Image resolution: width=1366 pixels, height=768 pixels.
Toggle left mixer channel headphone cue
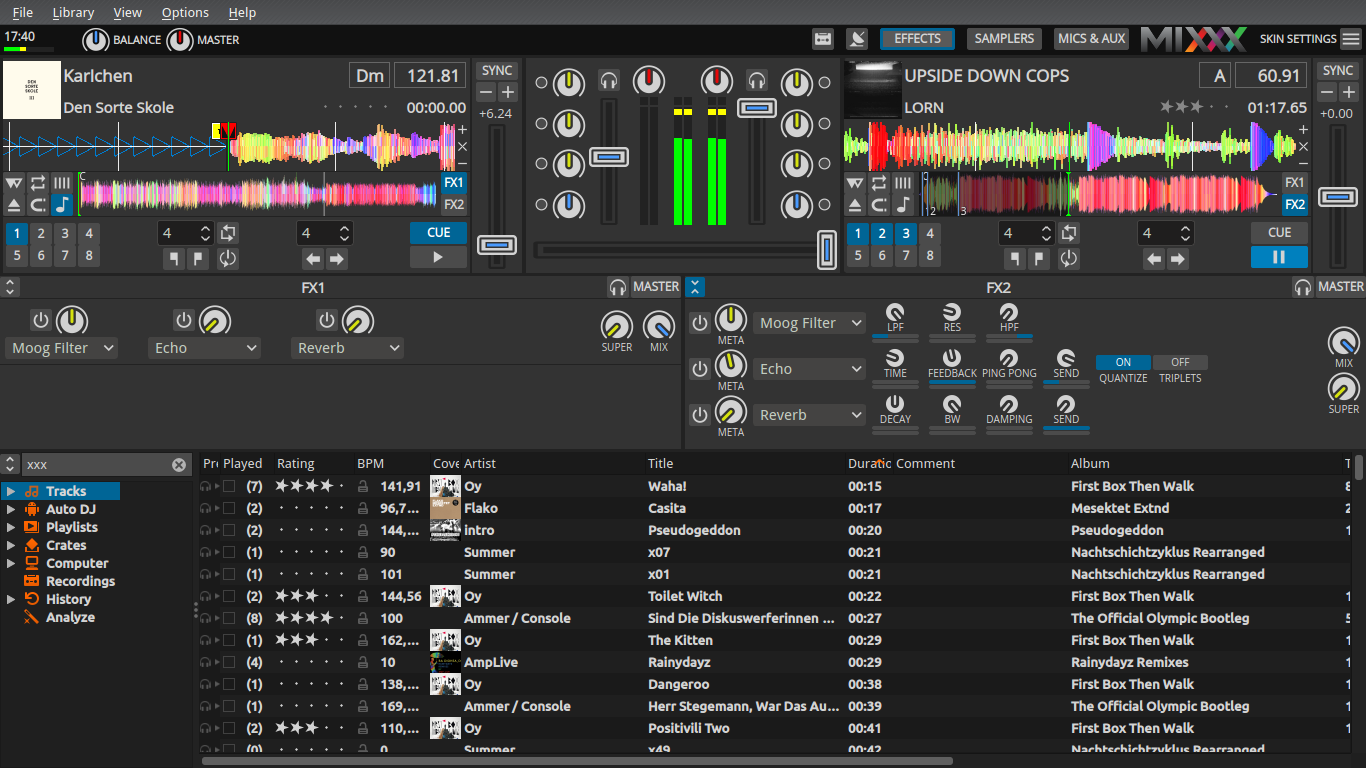pyautogui.click(x=609, y=80)
